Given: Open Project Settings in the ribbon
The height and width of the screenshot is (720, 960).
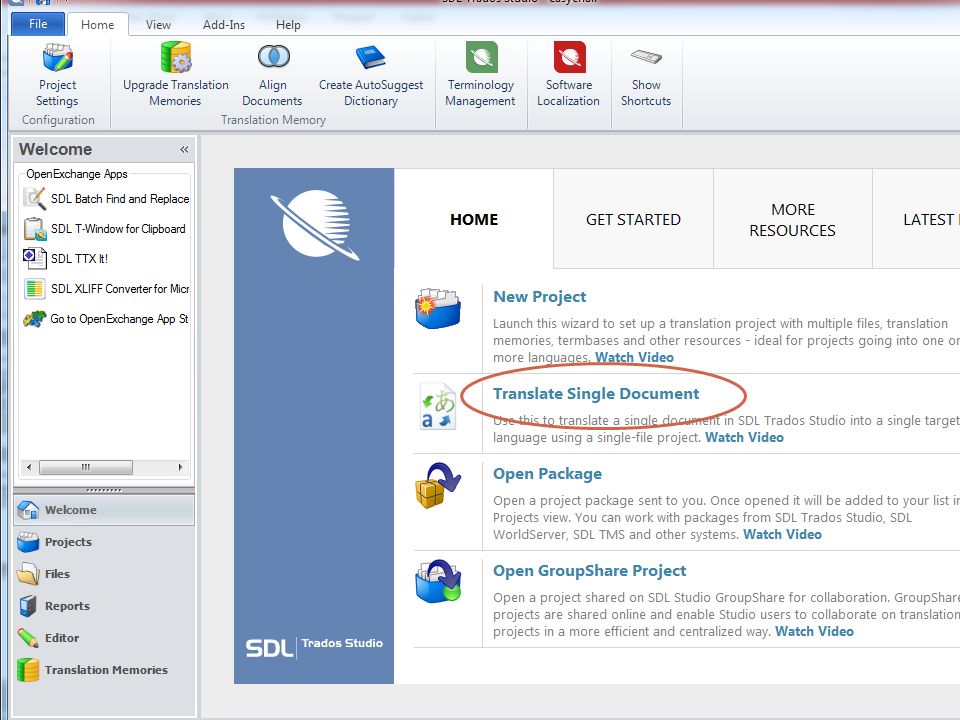Looking at the screenshot, I should point(58,76).
